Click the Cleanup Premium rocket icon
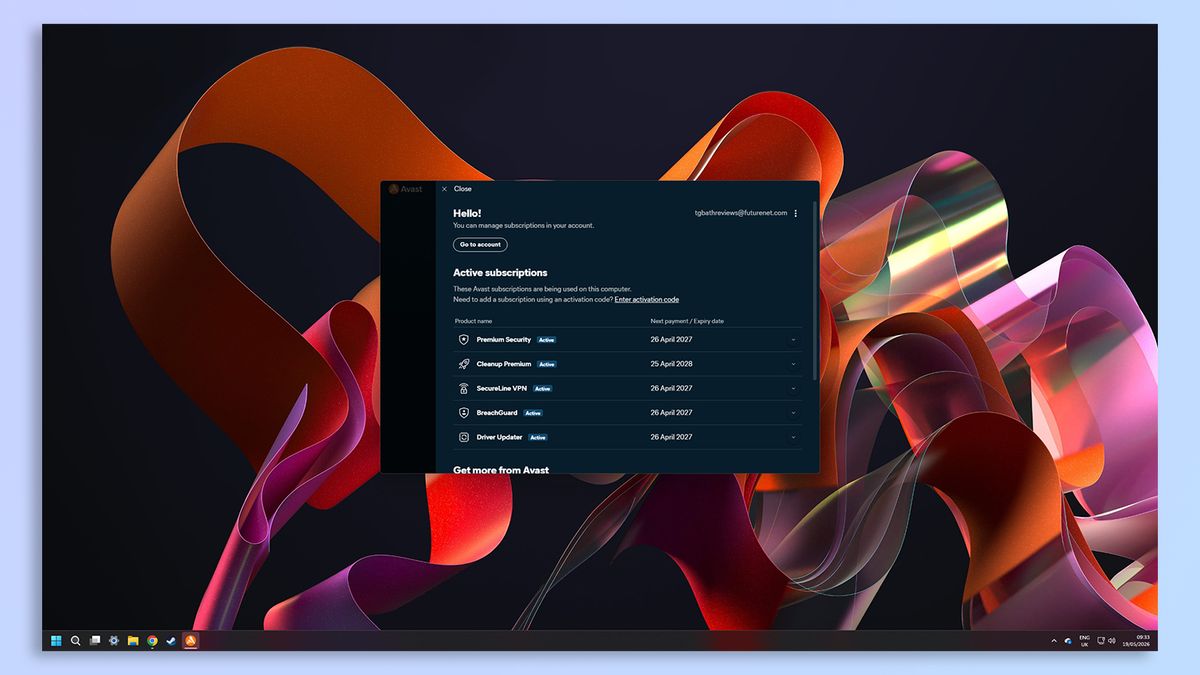The width and height of the screenshot is (1200, 675). coord(464,364)
